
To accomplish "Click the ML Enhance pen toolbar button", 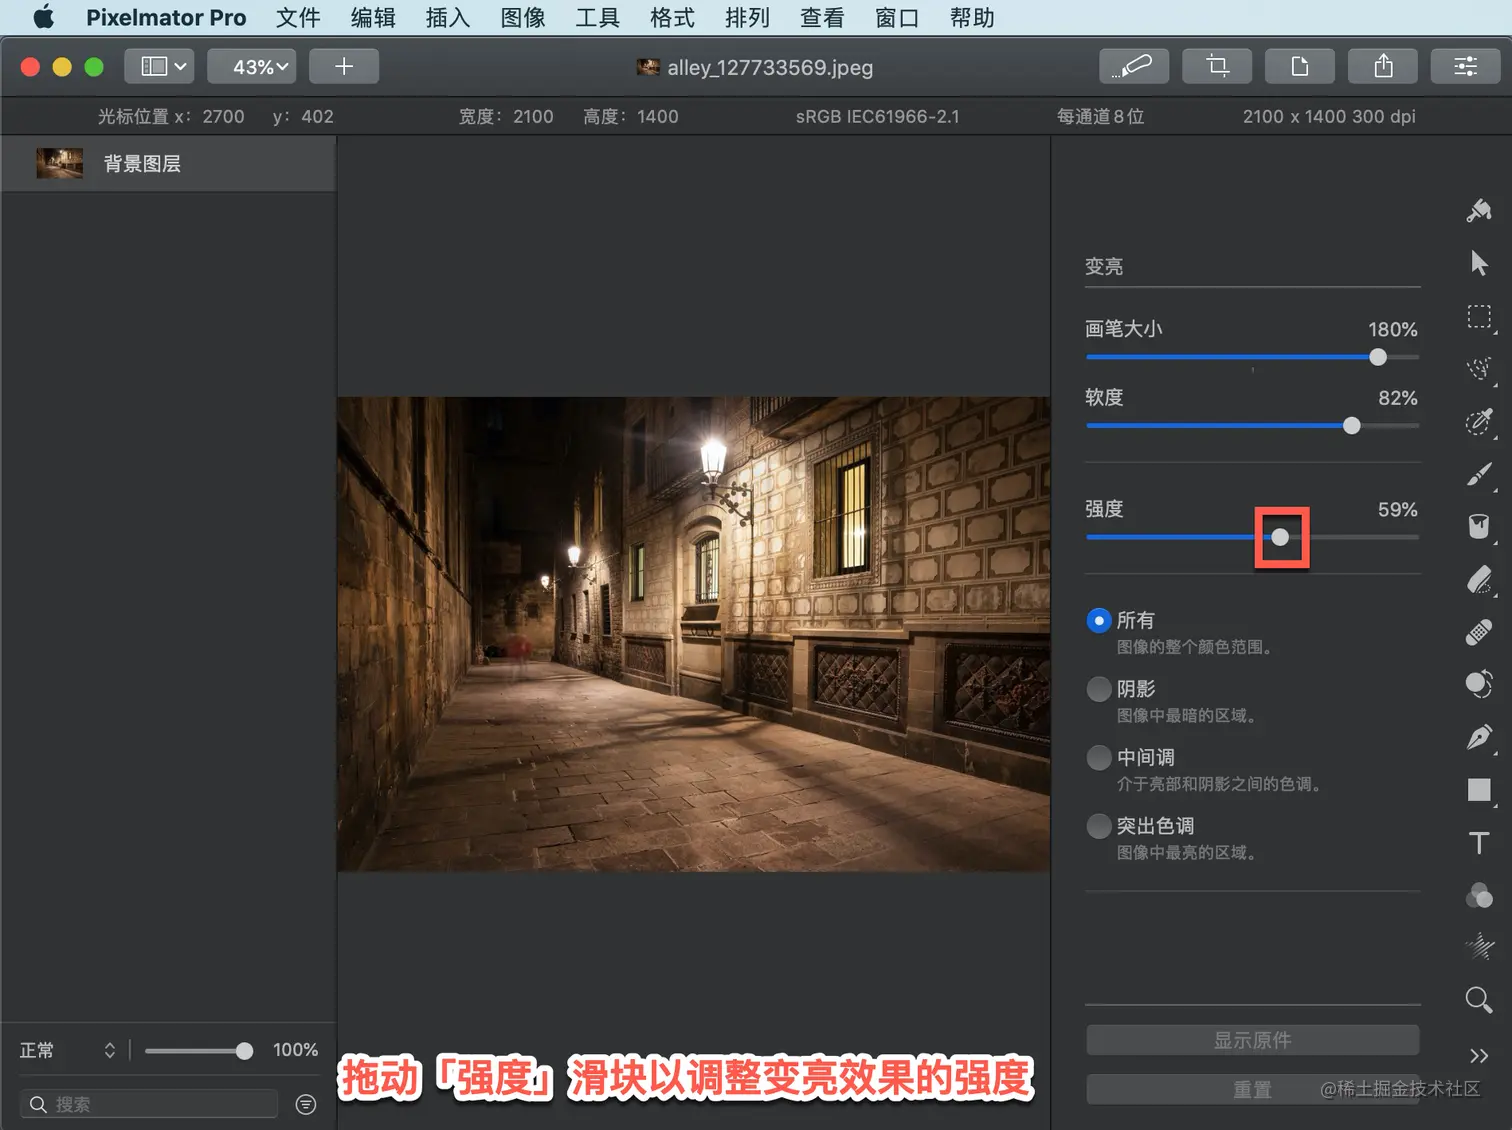I will point(1133,66).
